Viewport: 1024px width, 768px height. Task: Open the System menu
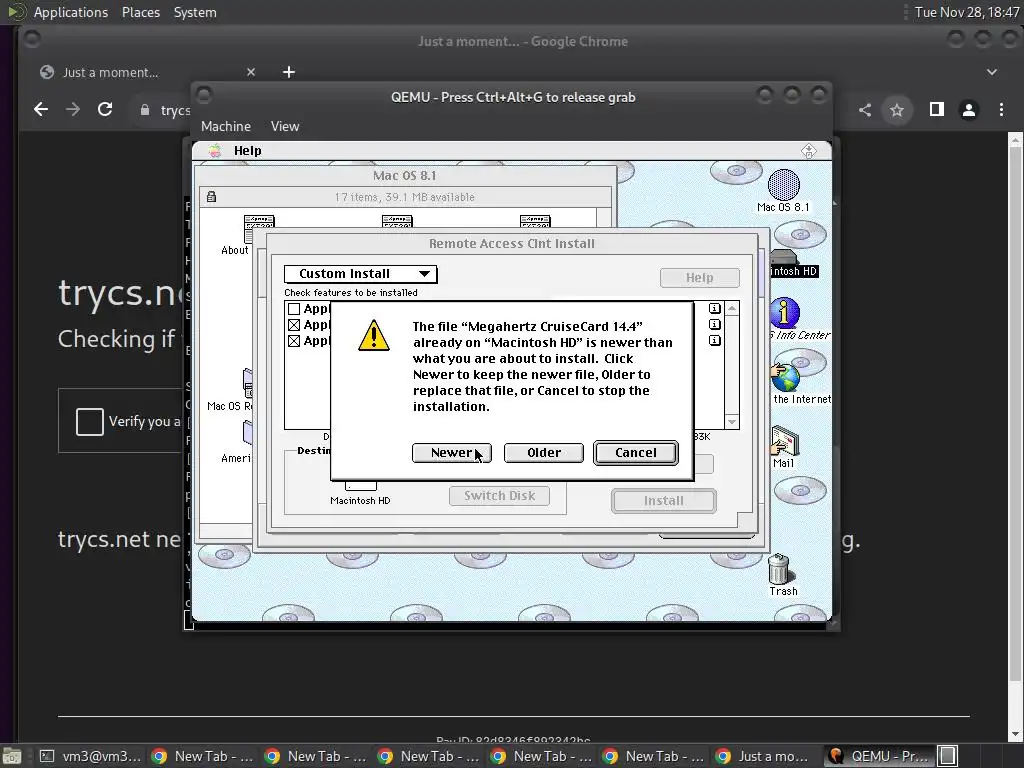195,12
